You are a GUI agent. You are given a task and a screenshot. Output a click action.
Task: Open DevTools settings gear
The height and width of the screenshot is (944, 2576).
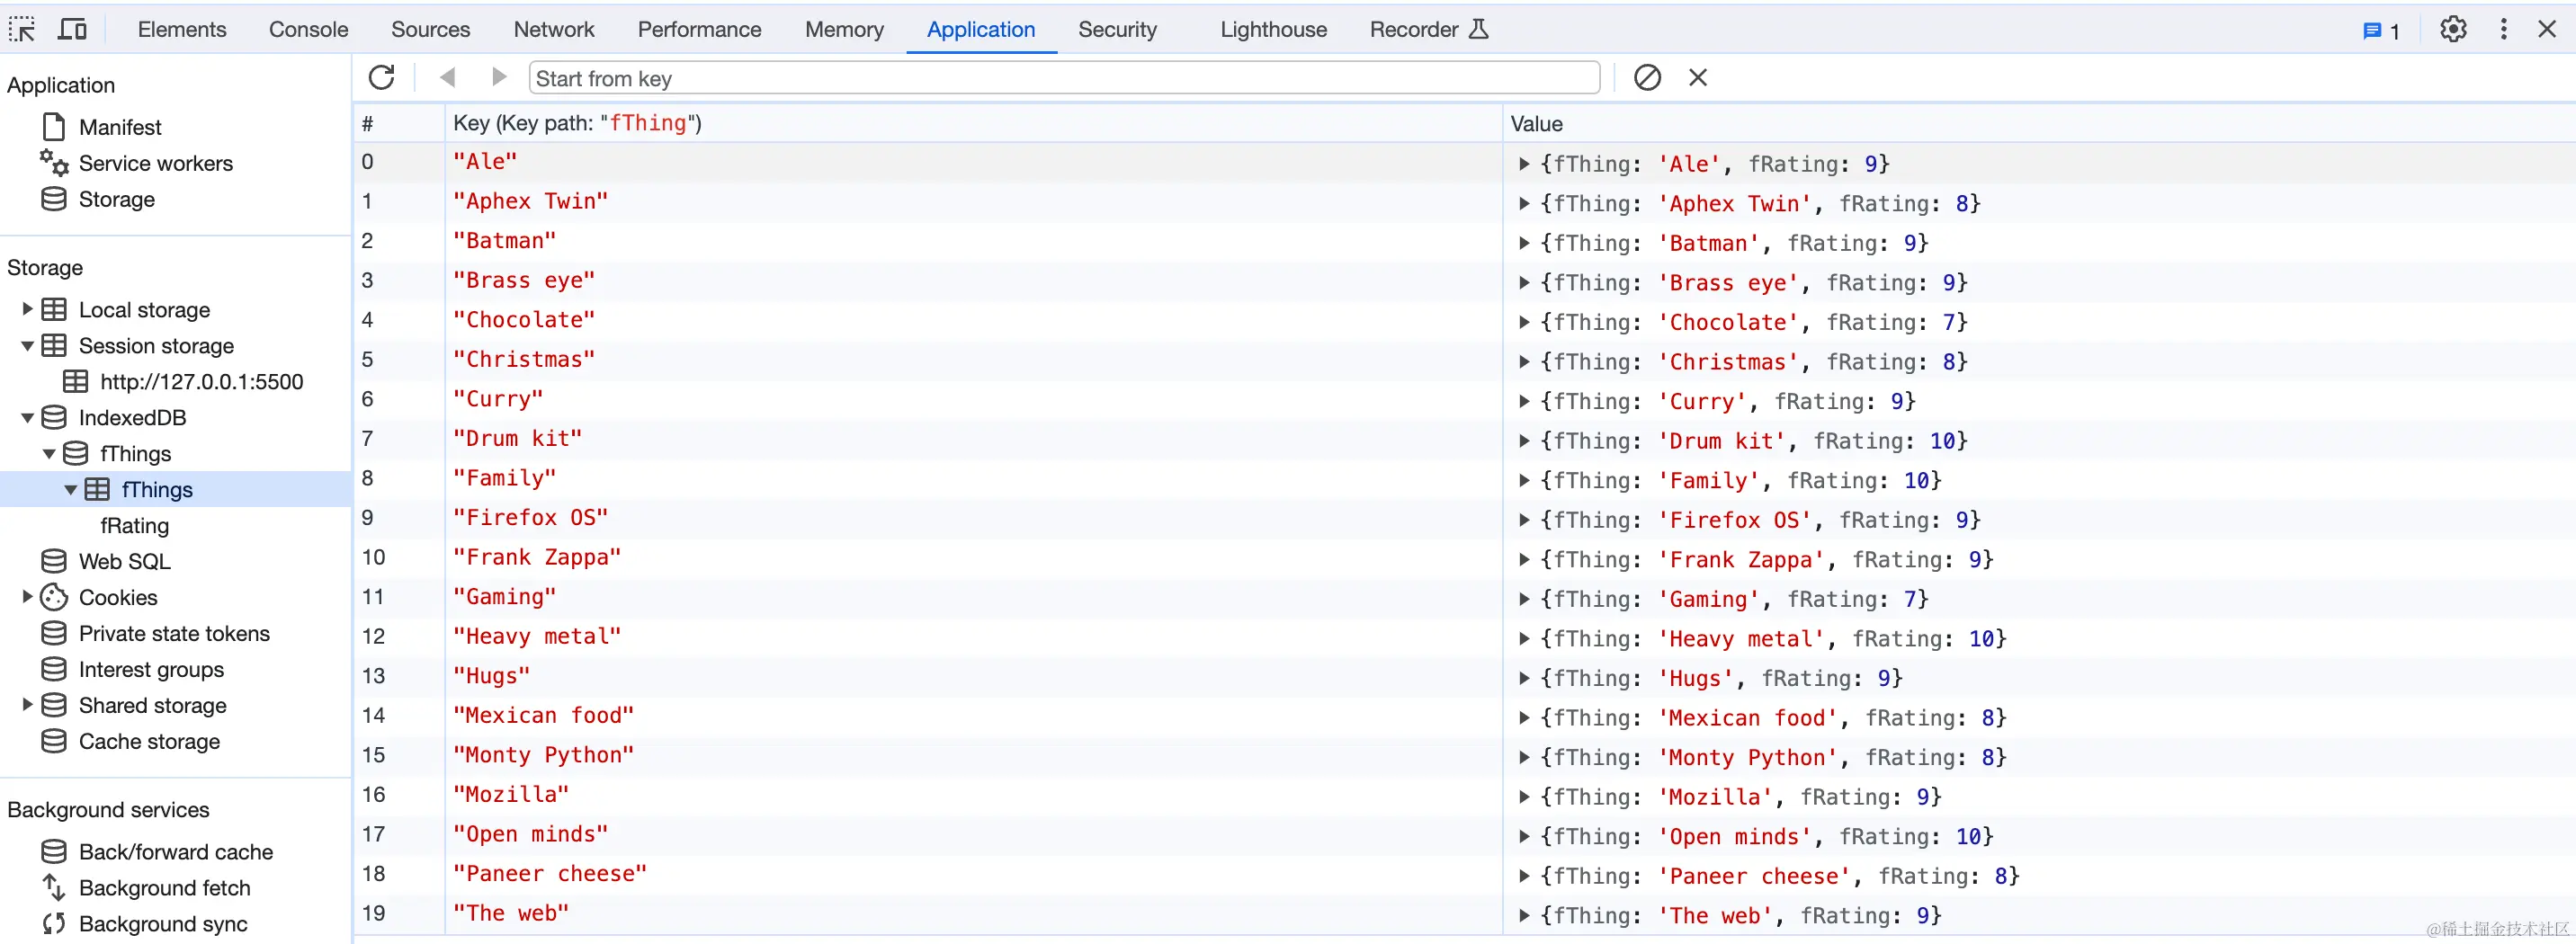point(2453,29)
